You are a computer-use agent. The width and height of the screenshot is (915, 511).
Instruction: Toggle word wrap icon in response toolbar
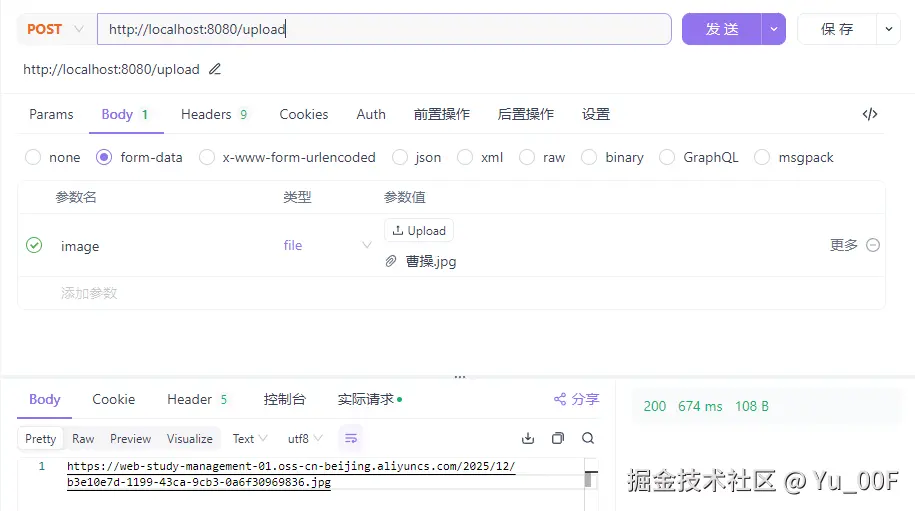tap(351, 439)
